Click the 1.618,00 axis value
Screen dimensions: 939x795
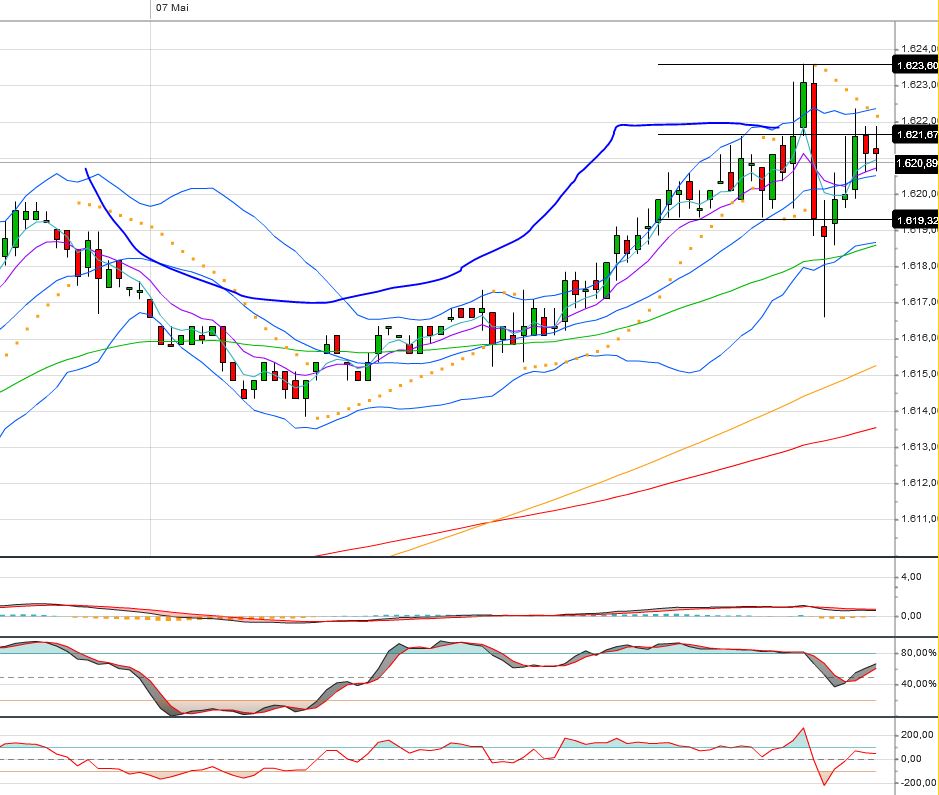[x=920, y=266]
